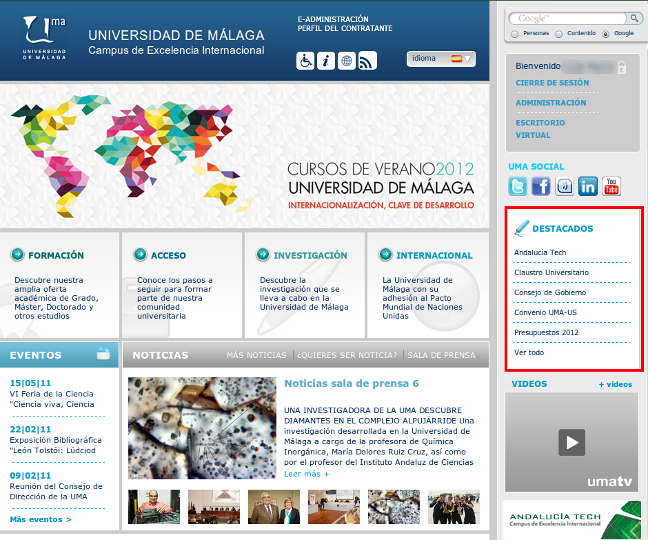The image size is (648, 540).
Task: Open the idioma language dropdown
Action: click(x=441, y=59)
